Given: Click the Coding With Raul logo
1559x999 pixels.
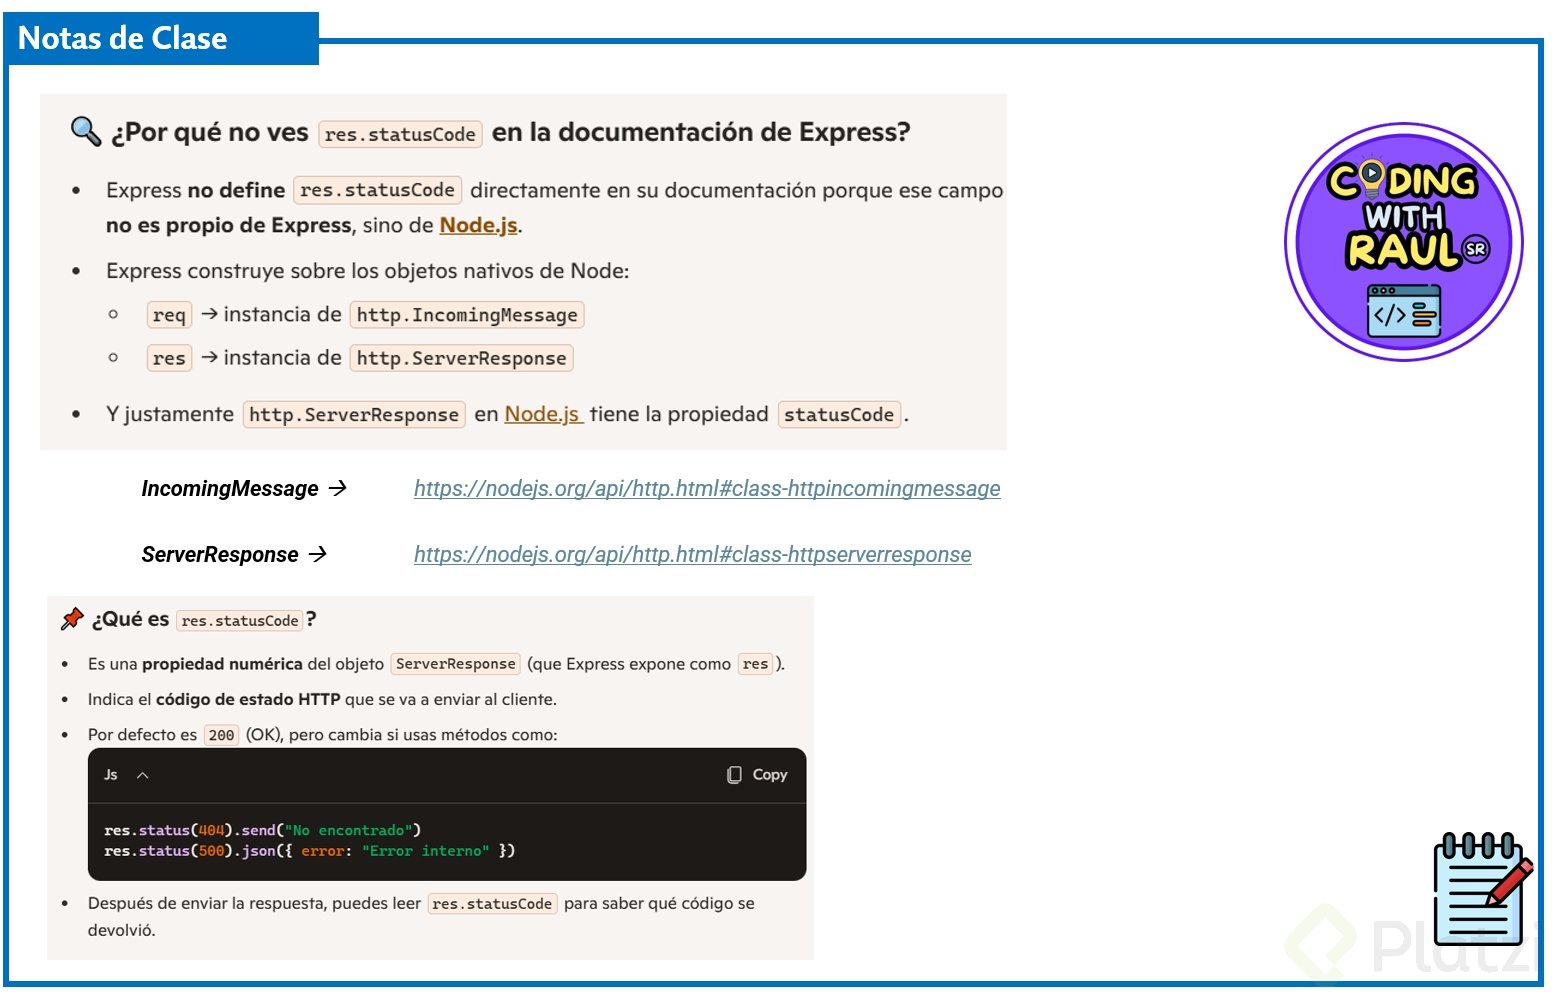Looking at the screenshot, I should pos(1403,242).
